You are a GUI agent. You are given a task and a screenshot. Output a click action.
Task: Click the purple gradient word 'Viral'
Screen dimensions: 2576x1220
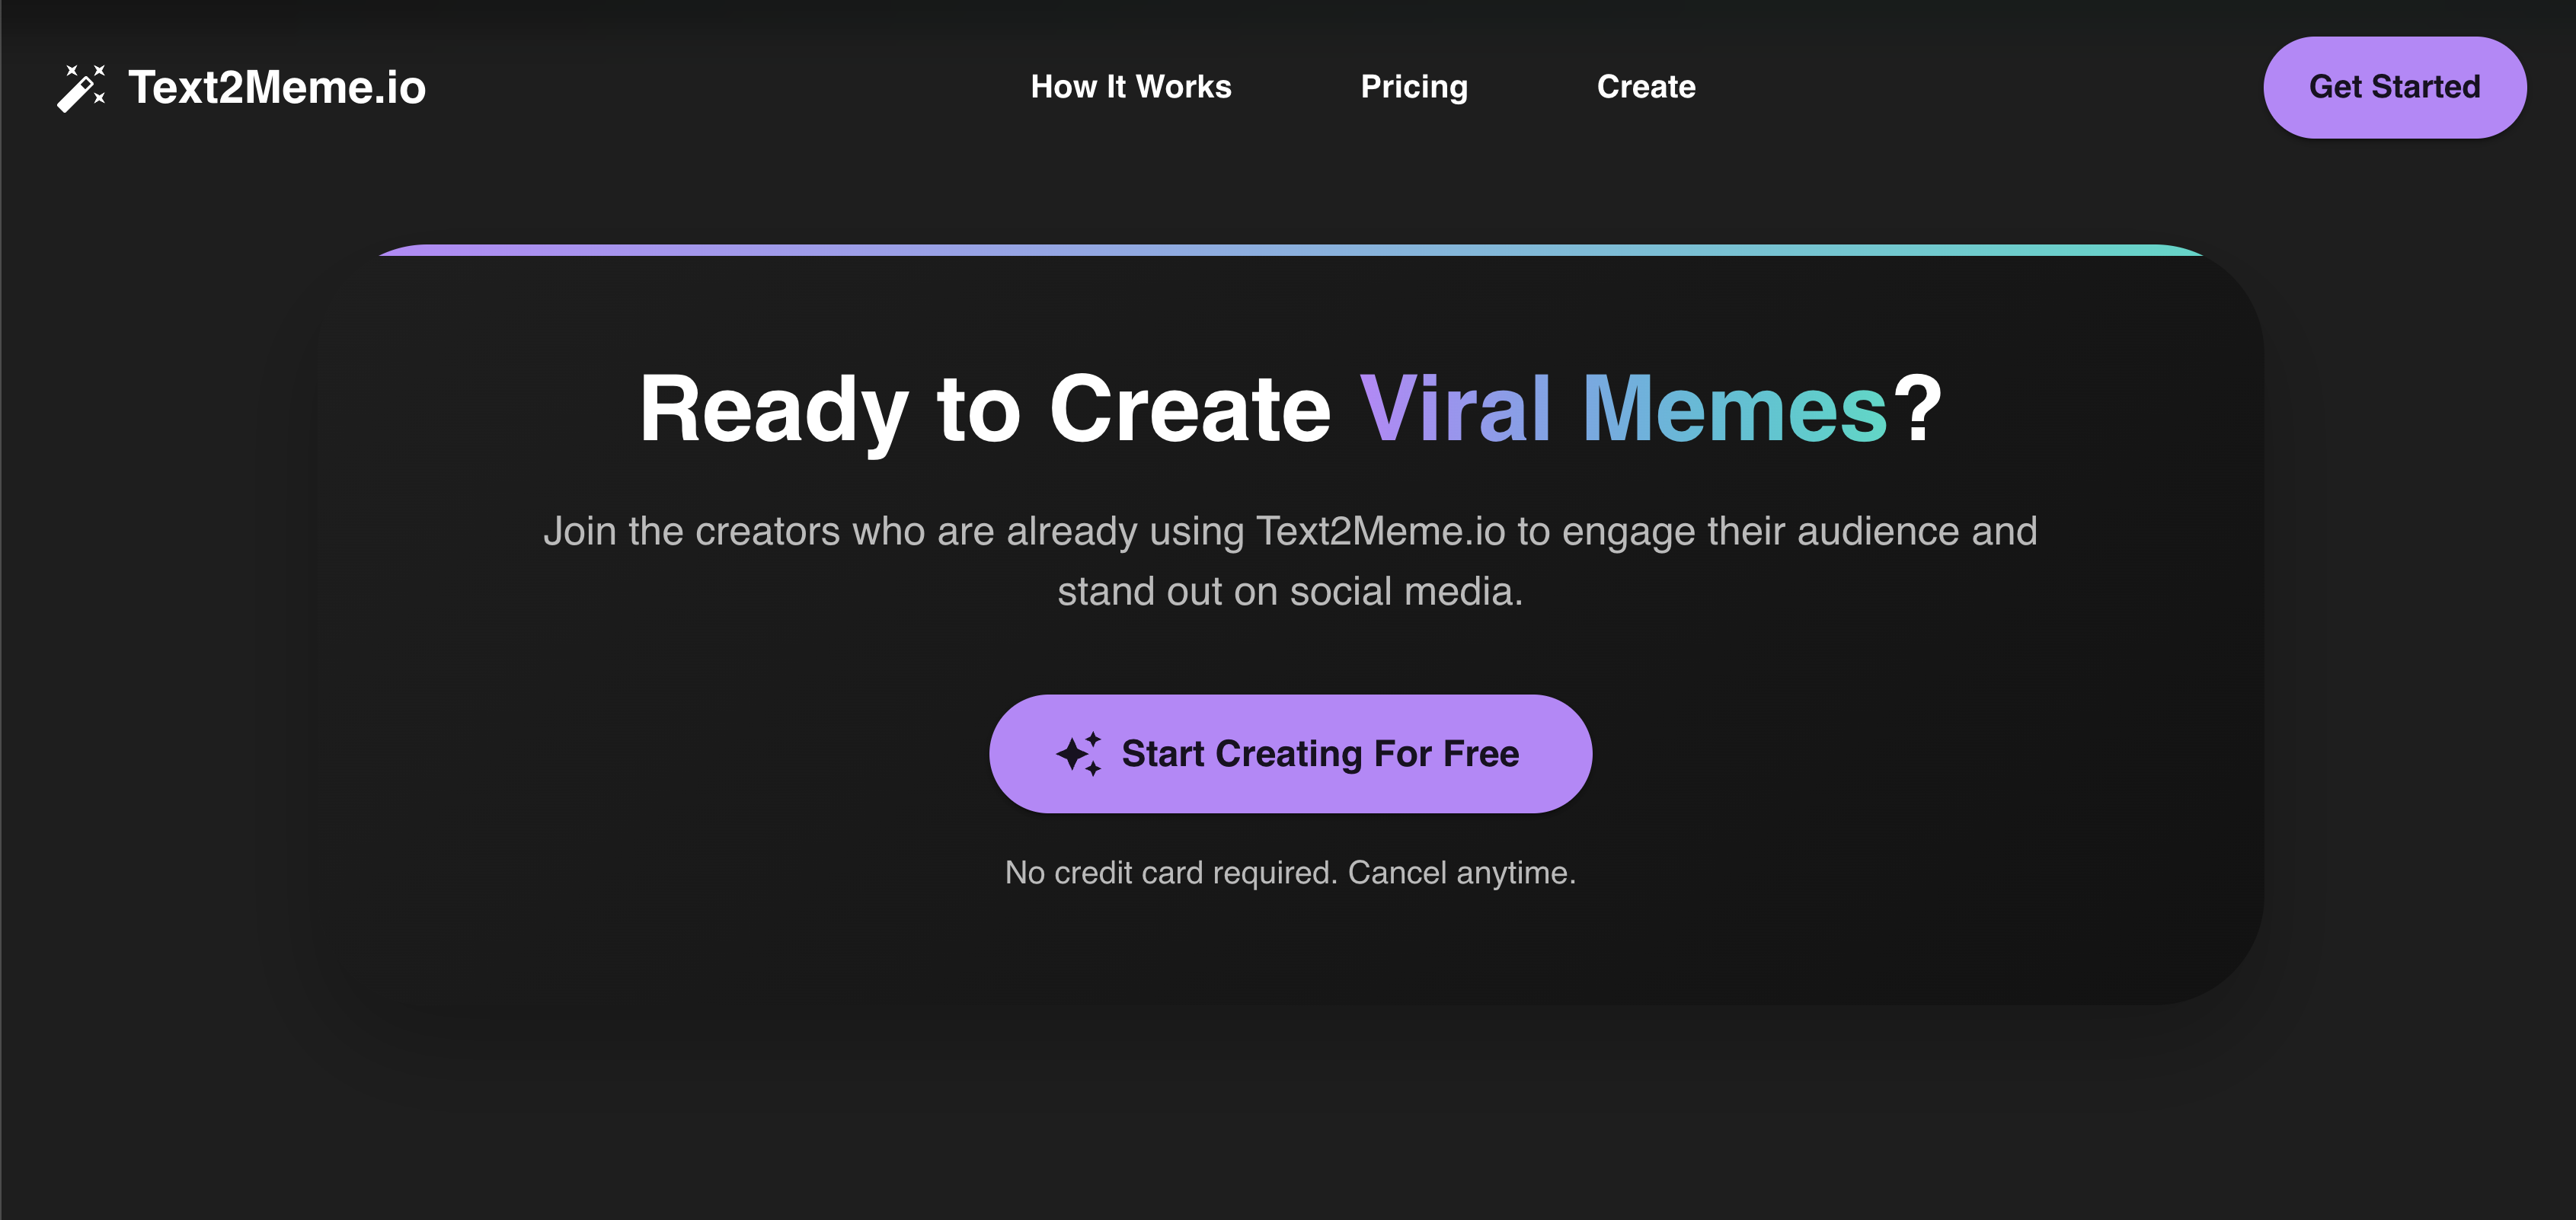1455,409
